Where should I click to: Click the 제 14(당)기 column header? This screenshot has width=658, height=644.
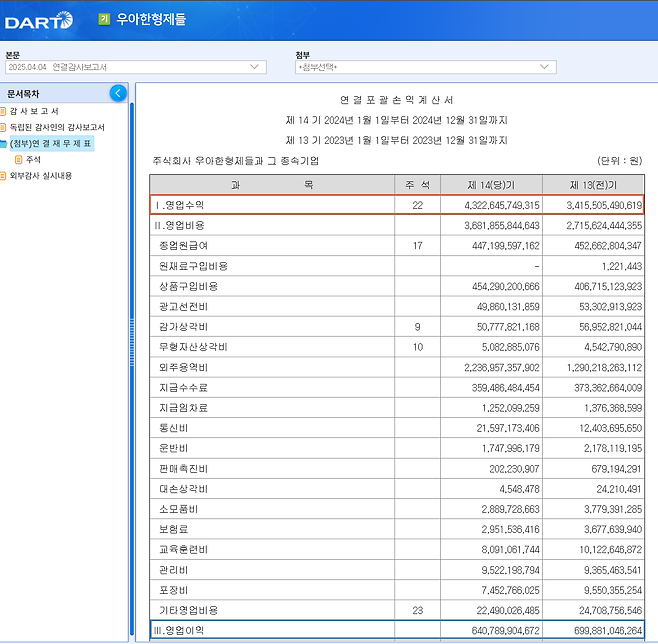pyautogui.click(x=491, y=185)
